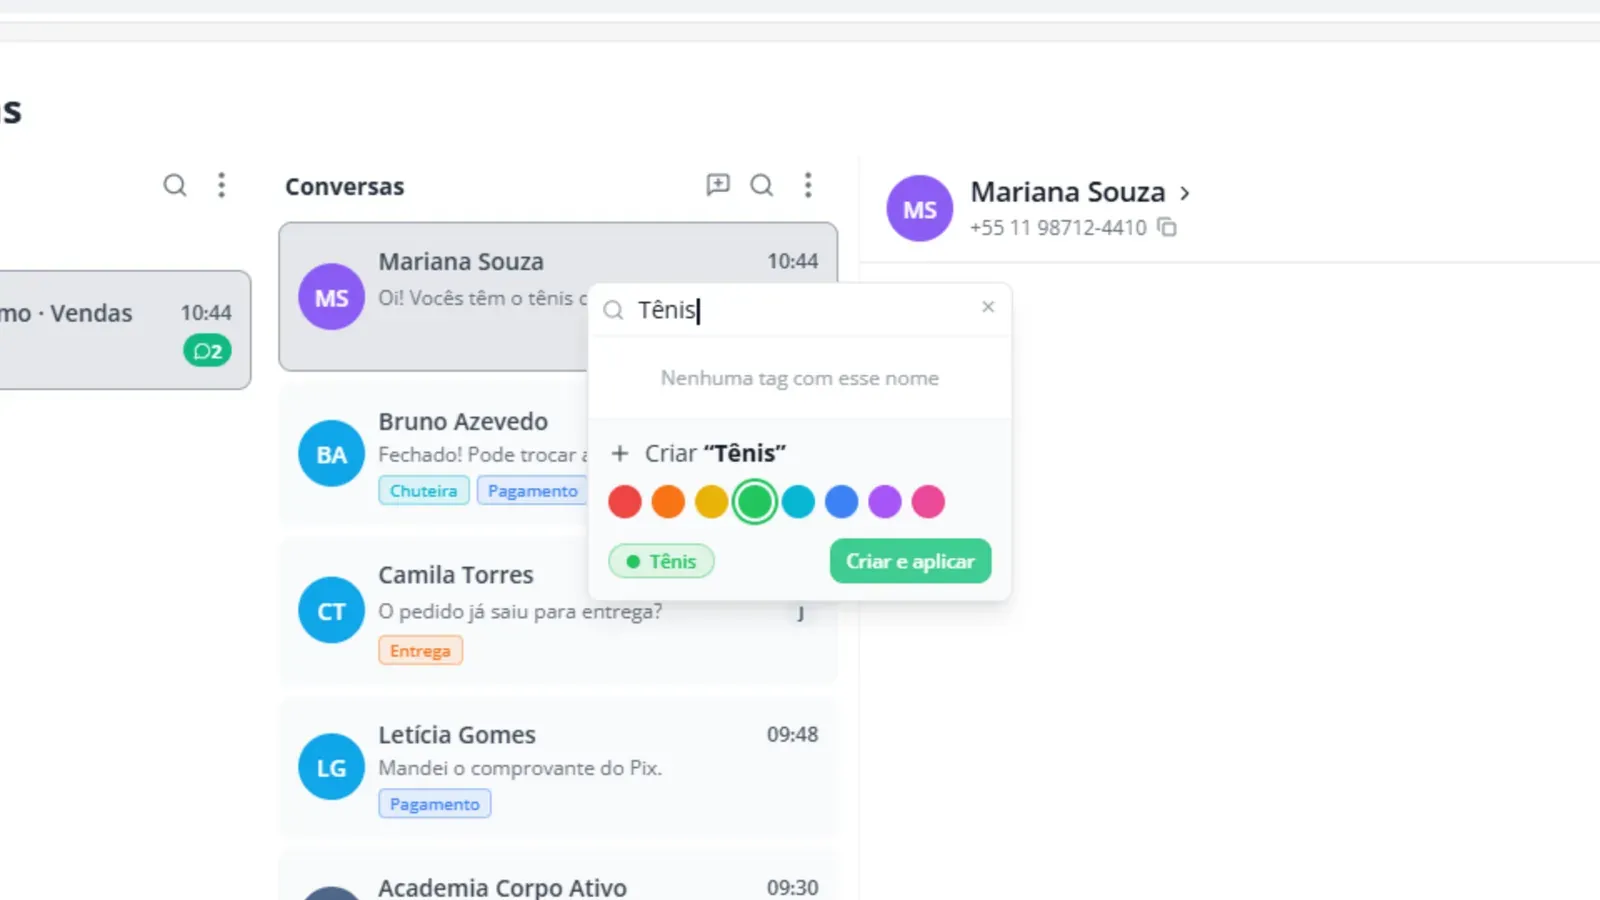Click the Entrega tag on Camila Torres
1600x900 pixels.
pyautogui.click(x=420, y=651)
